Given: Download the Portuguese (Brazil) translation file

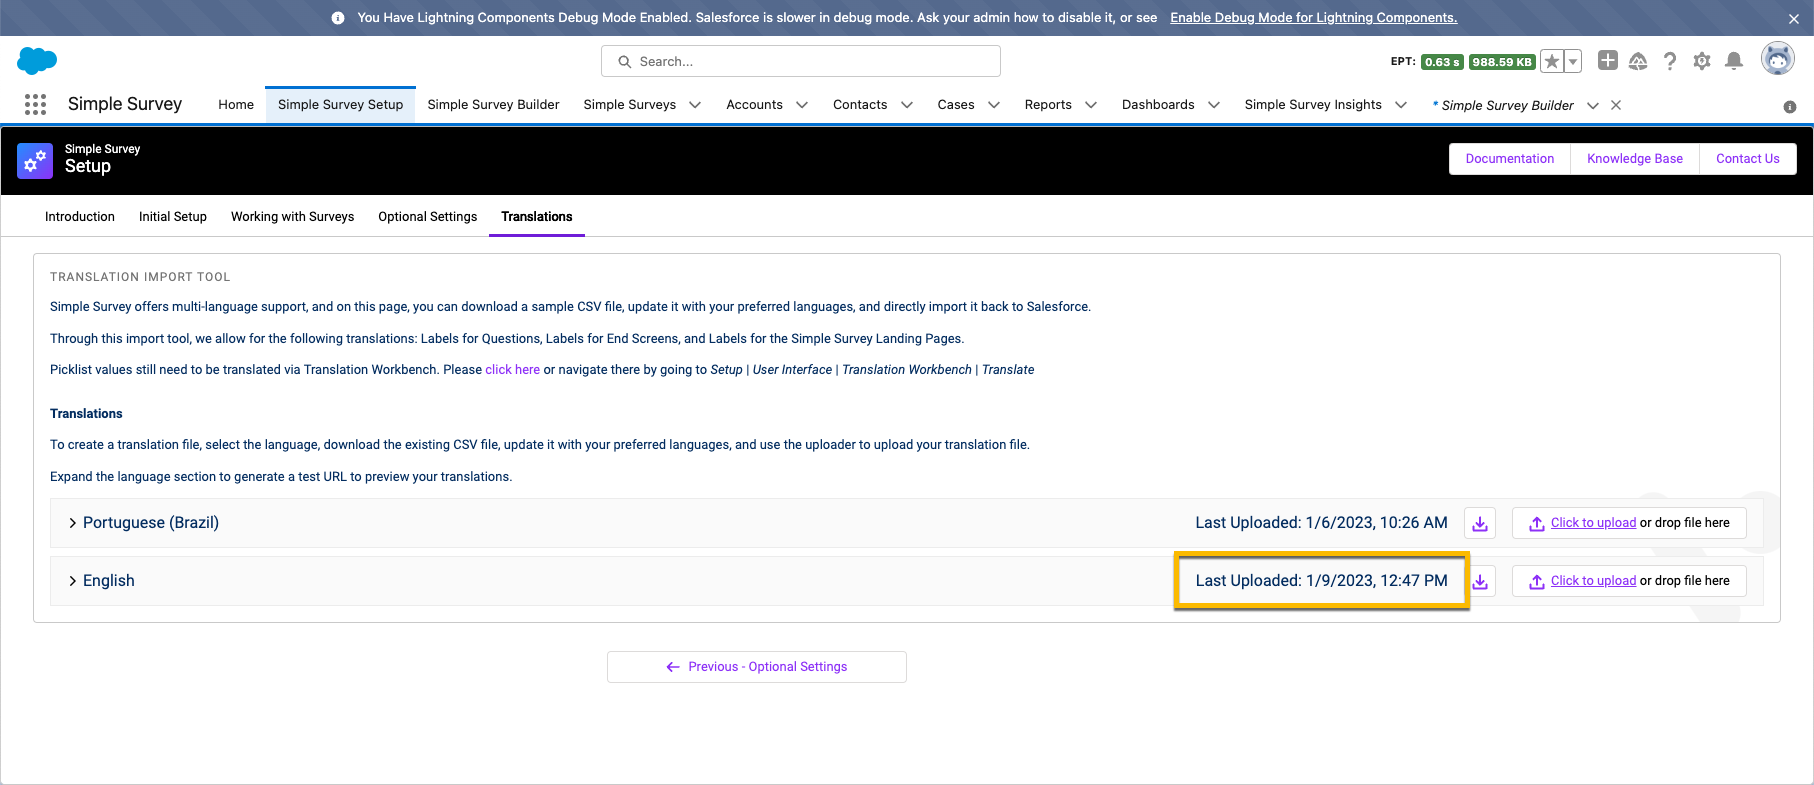Looking at the screenshot, I should (1480, 523).
